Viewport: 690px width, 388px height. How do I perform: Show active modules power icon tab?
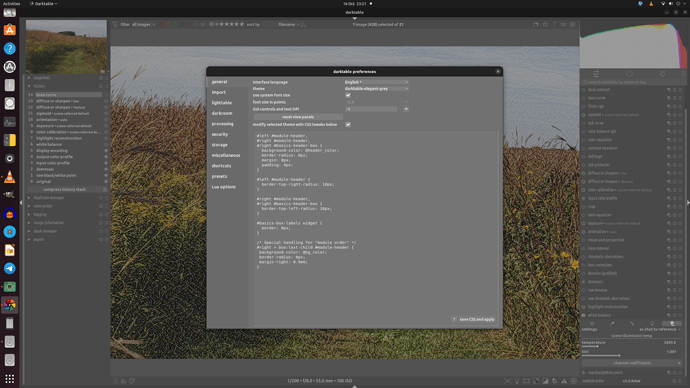[x=629, y=74]
